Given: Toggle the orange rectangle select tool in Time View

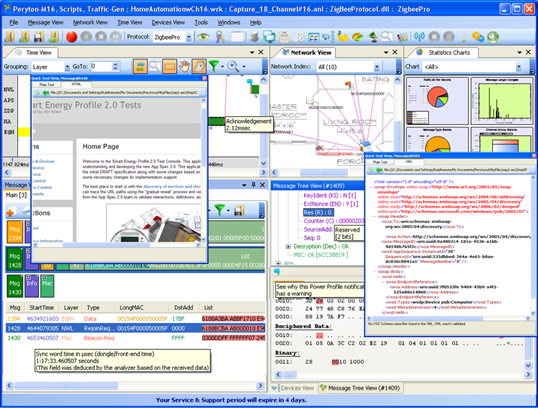Looking at the screenshot, I should pos(169,66).
